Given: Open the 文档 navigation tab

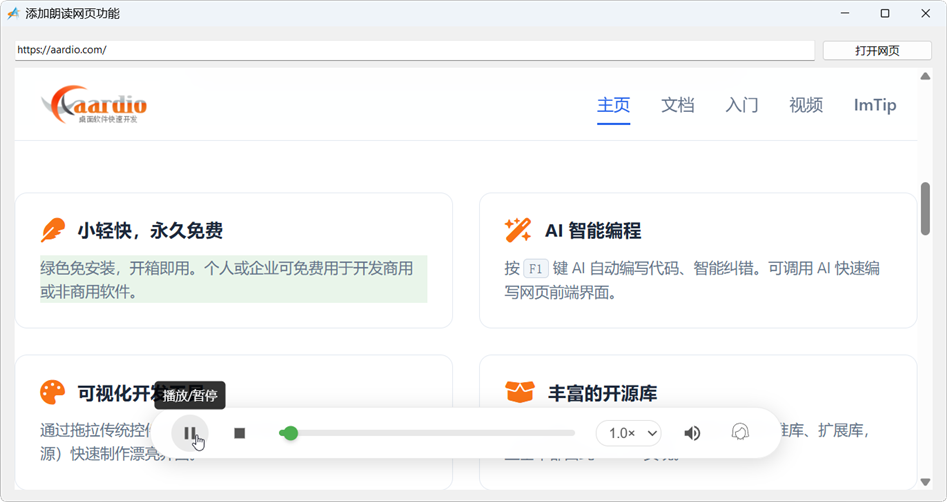Looking at the screenshot, I should click(677, 105).
